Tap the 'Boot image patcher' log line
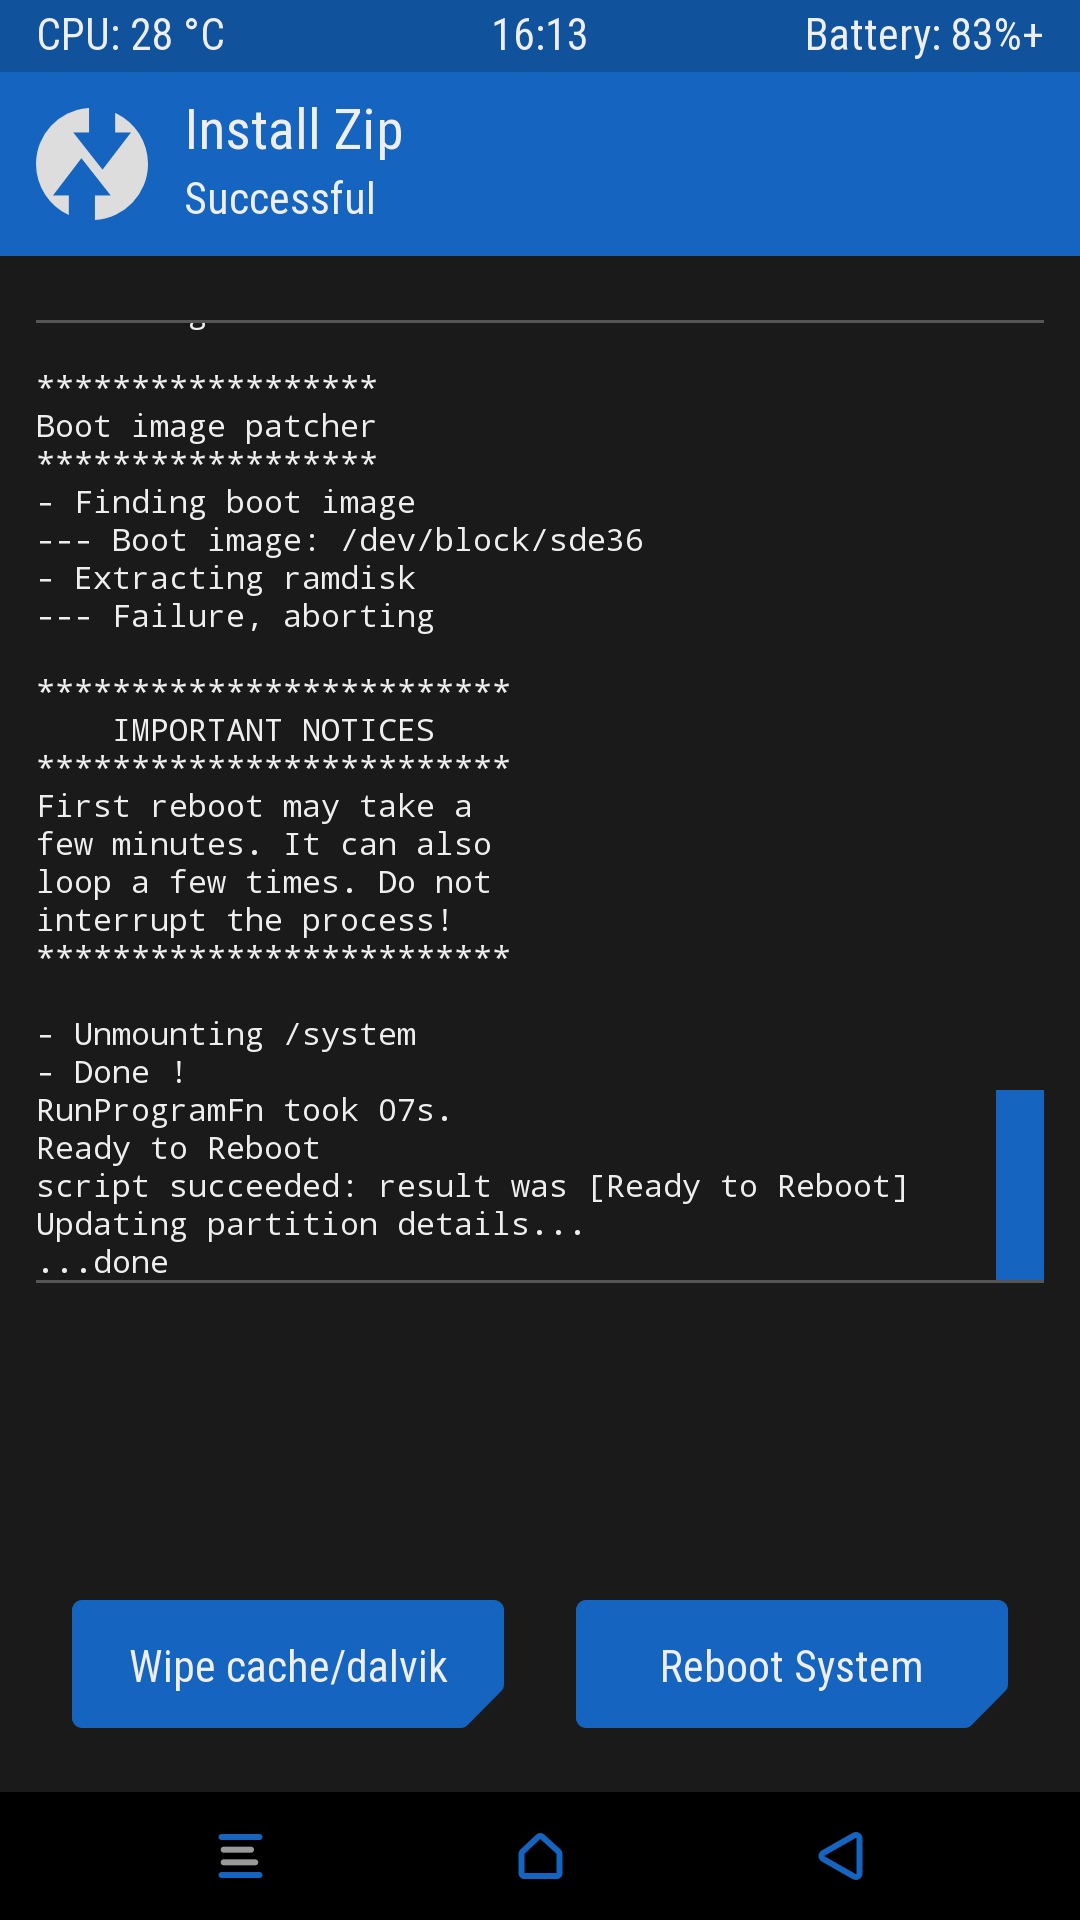1080x1920 pixels. (x=206, y=427)
